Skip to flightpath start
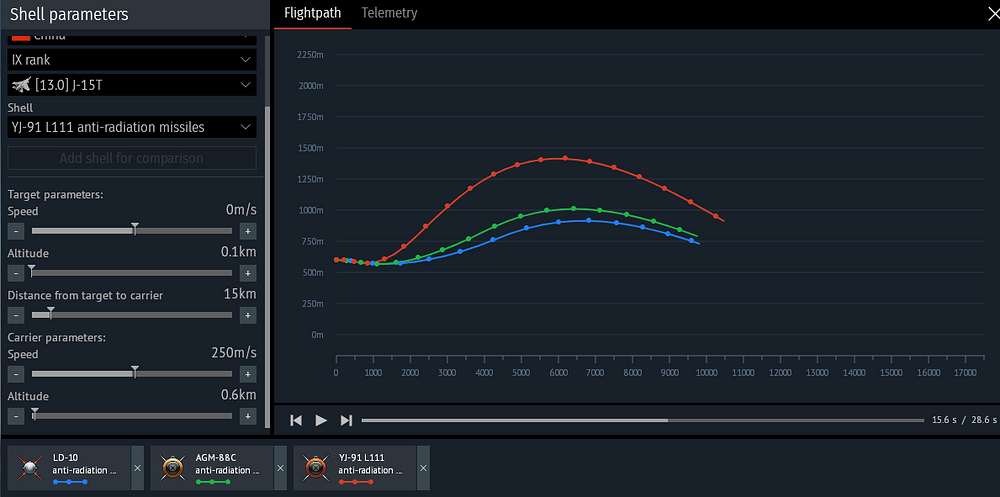This screenshot has width=1000, height=497. (296, 420)
